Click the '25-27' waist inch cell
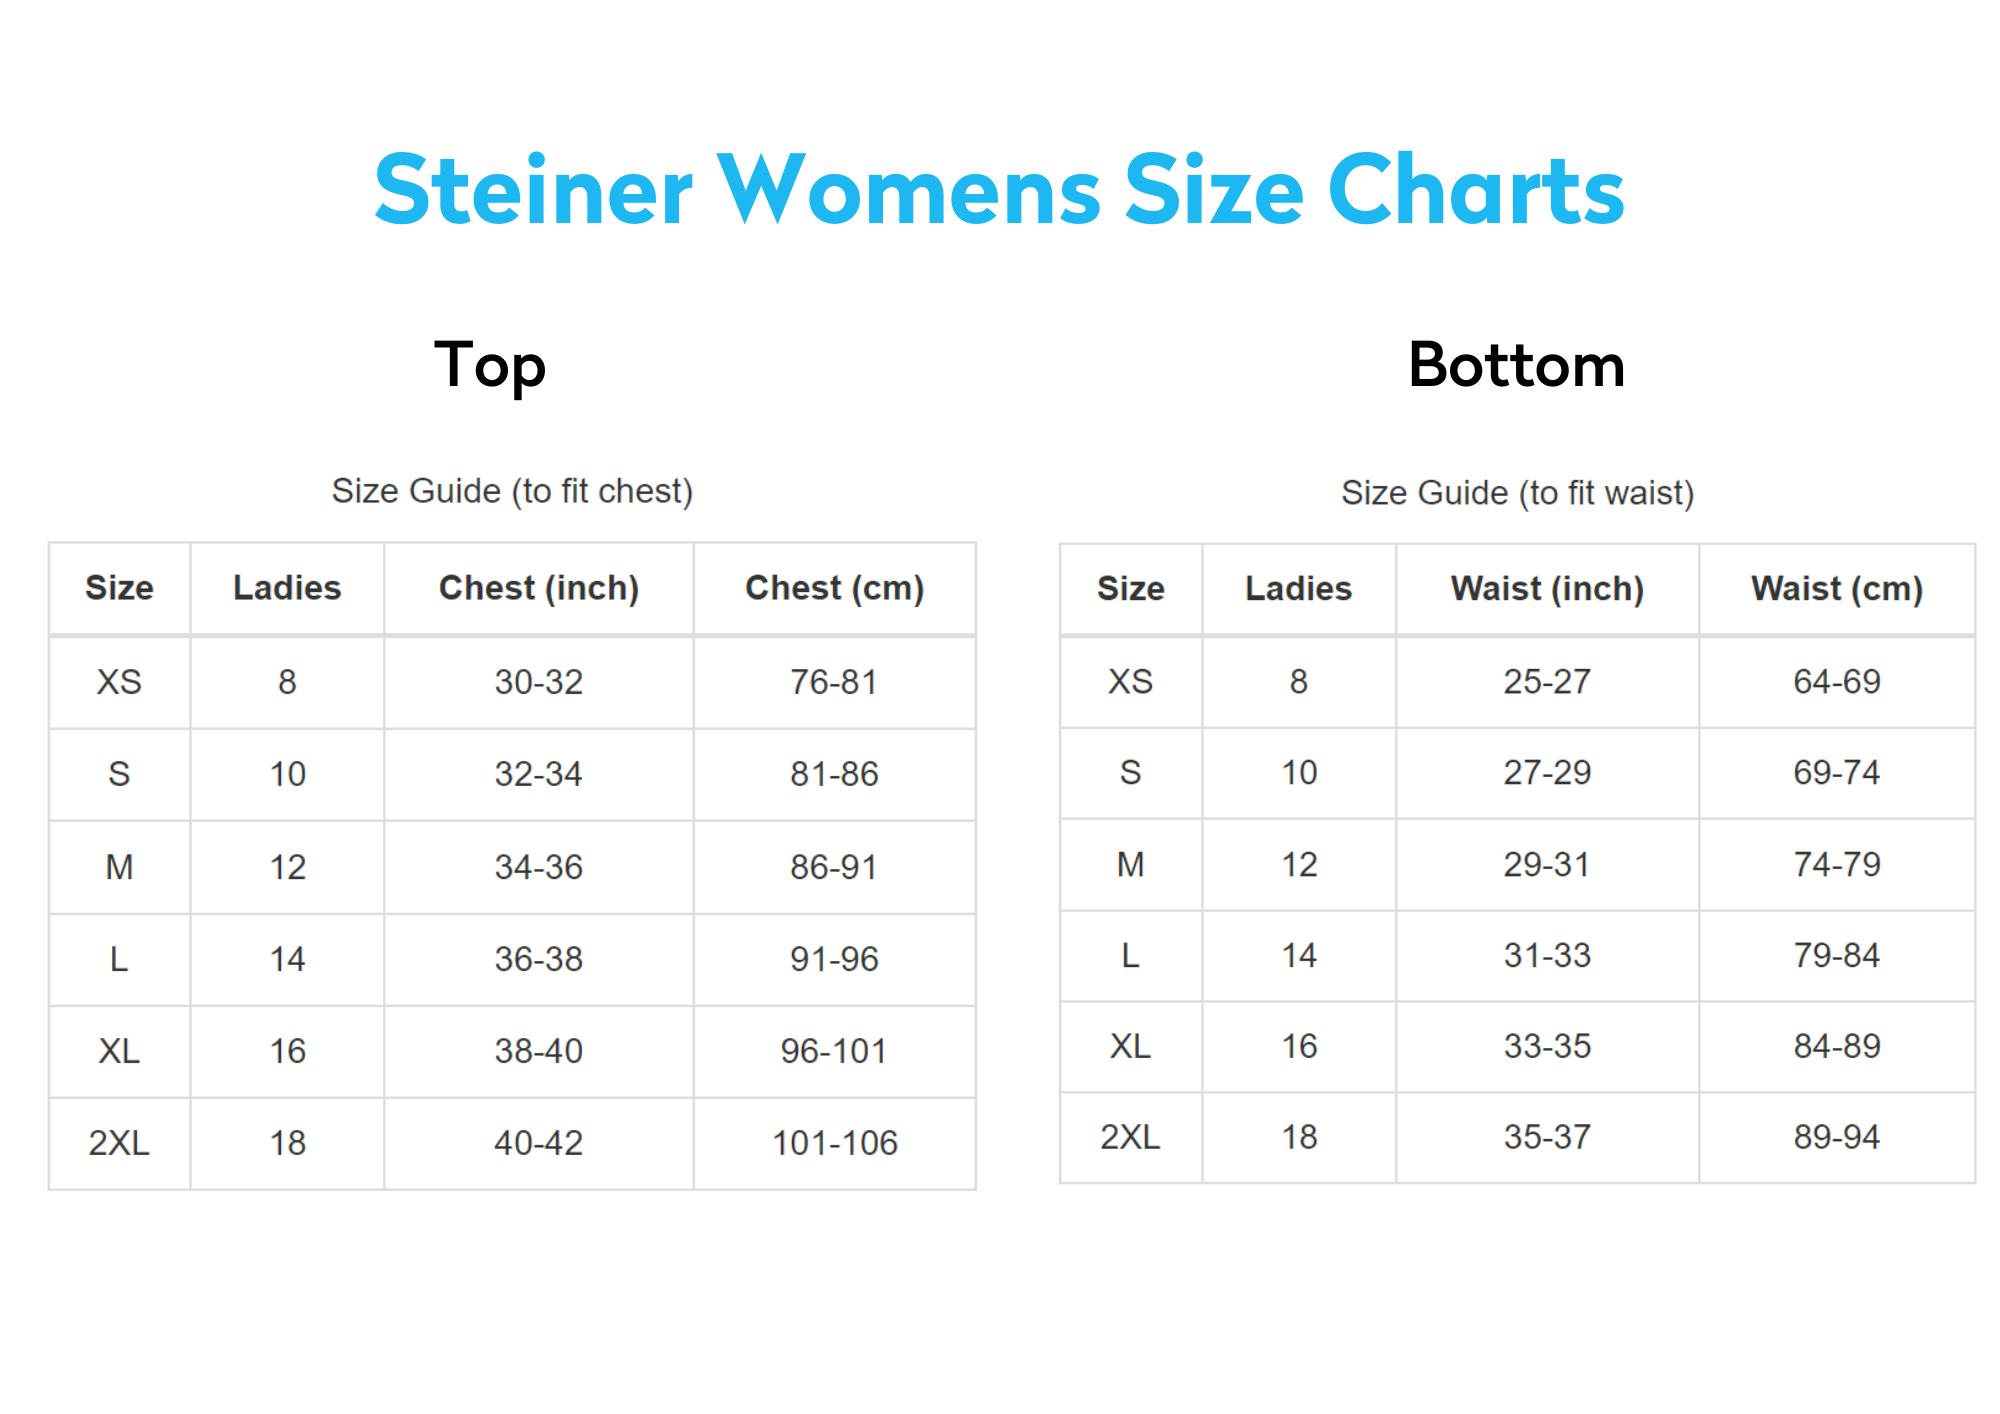 (x=1547, y=681)
